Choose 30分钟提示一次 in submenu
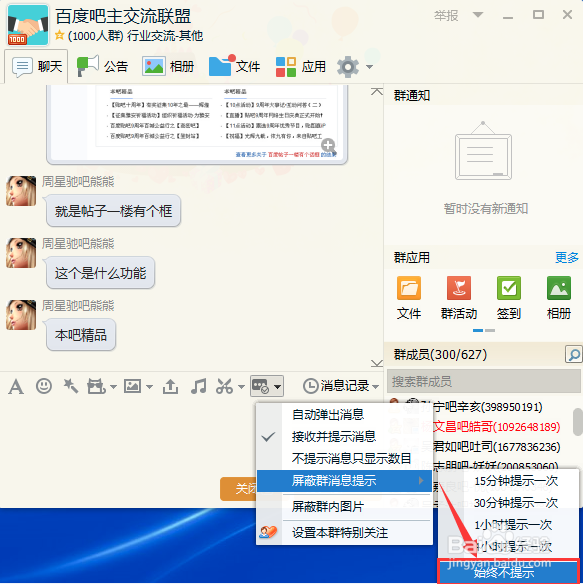The height and width of the screenshot is (584, 583). tap(509, 503)
